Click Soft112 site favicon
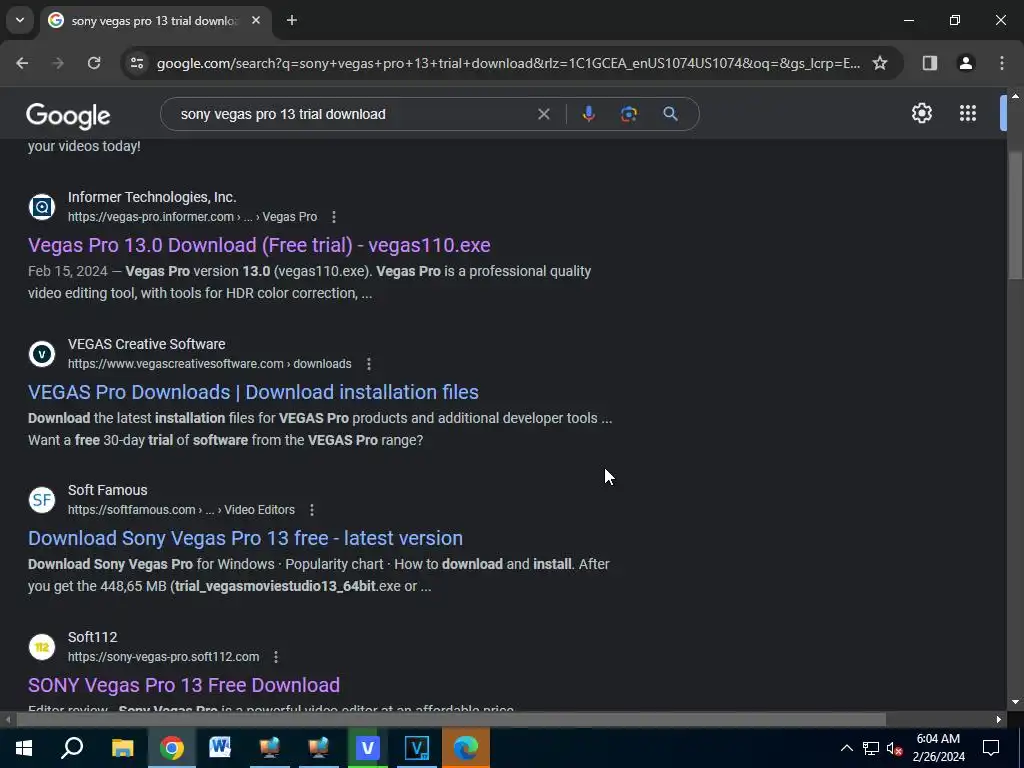 click(42, 647)
